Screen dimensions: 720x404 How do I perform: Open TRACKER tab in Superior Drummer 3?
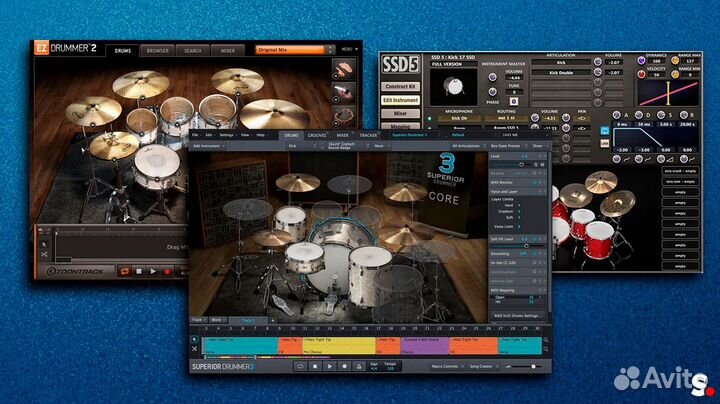368,135
